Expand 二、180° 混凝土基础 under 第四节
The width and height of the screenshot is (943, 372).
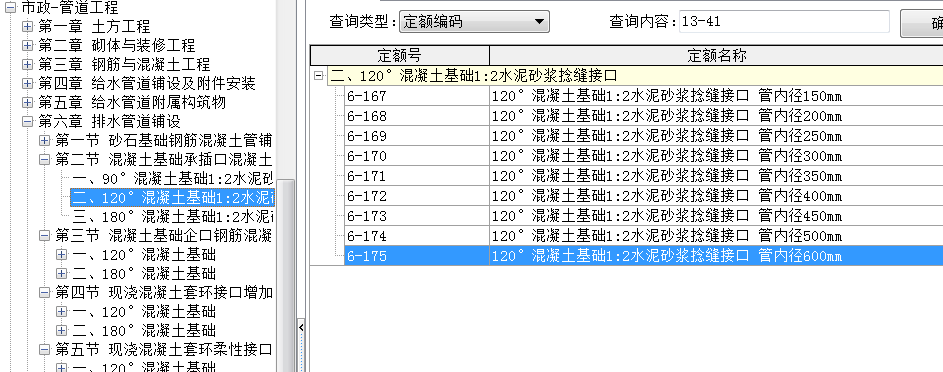point(61,331)
